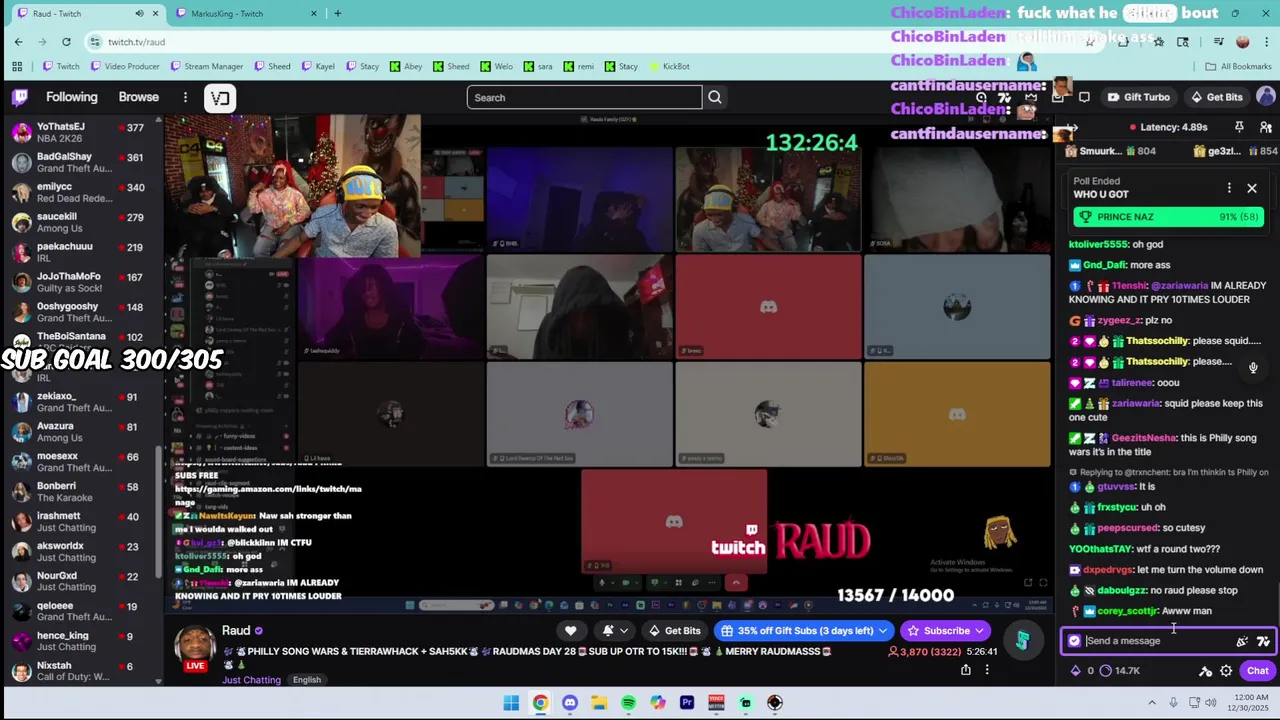
Task: Open Raud's channel avatar with LIVE badge
Action: [195, 648]
